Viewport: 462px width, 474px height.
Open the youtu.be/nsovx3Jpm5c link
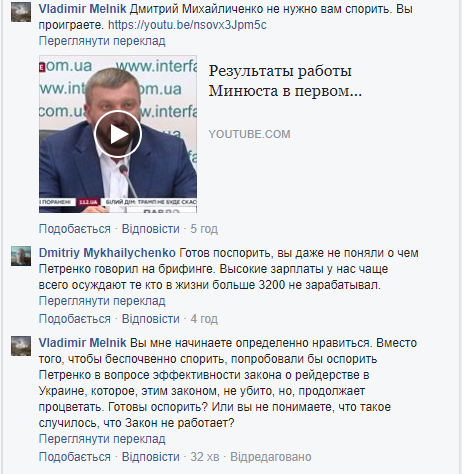click(x=187, y=25)
